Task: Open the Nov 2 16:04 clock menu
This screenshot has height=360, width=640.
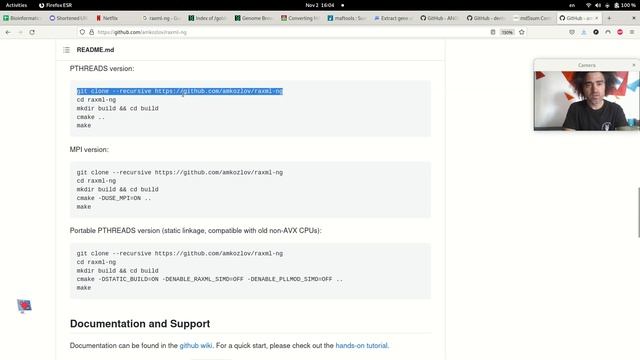Action: 320,5
